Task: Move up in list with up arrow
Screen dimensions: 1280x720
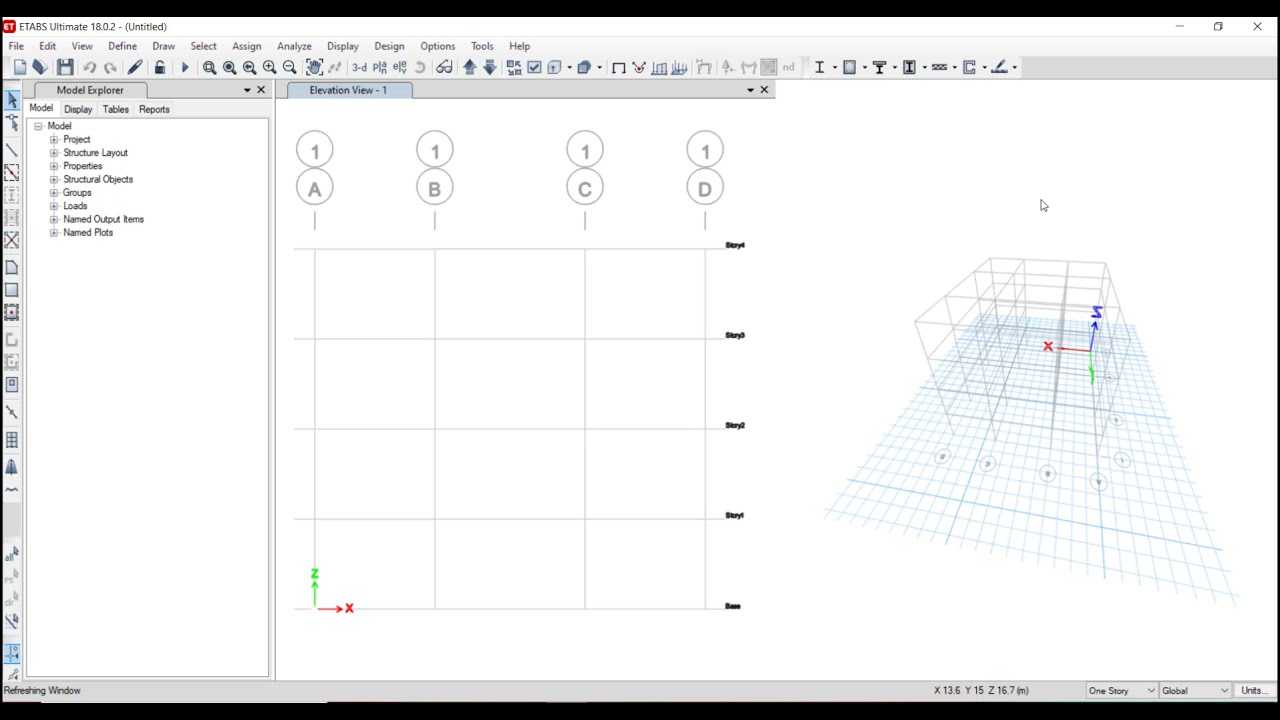Action: [x=469, y=67]
